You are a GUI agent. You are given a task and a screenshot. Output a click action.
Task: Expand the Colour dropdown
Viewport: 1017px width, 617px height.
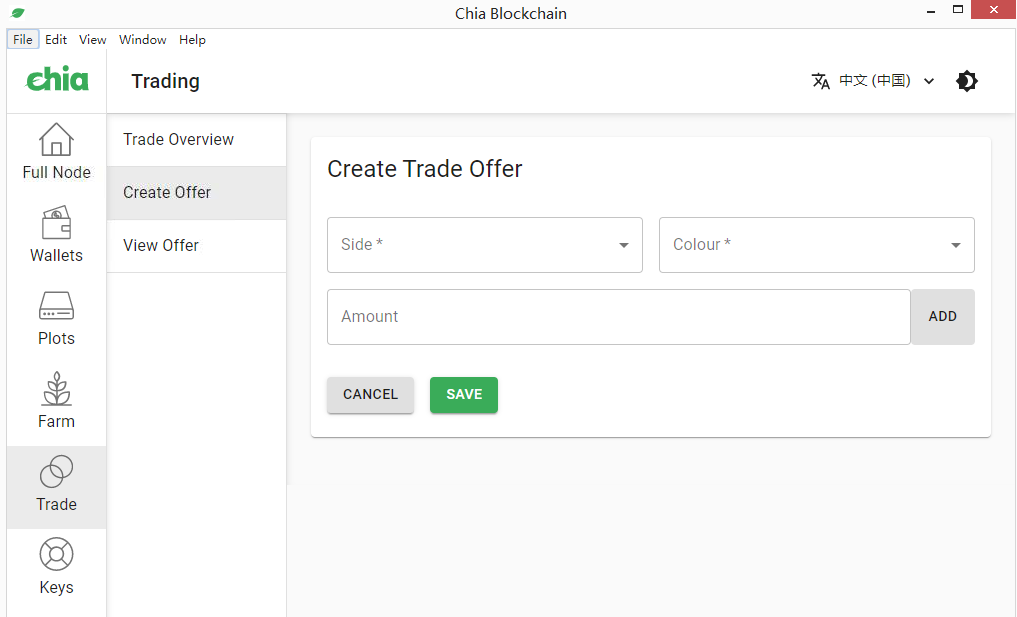click(816, 245)
